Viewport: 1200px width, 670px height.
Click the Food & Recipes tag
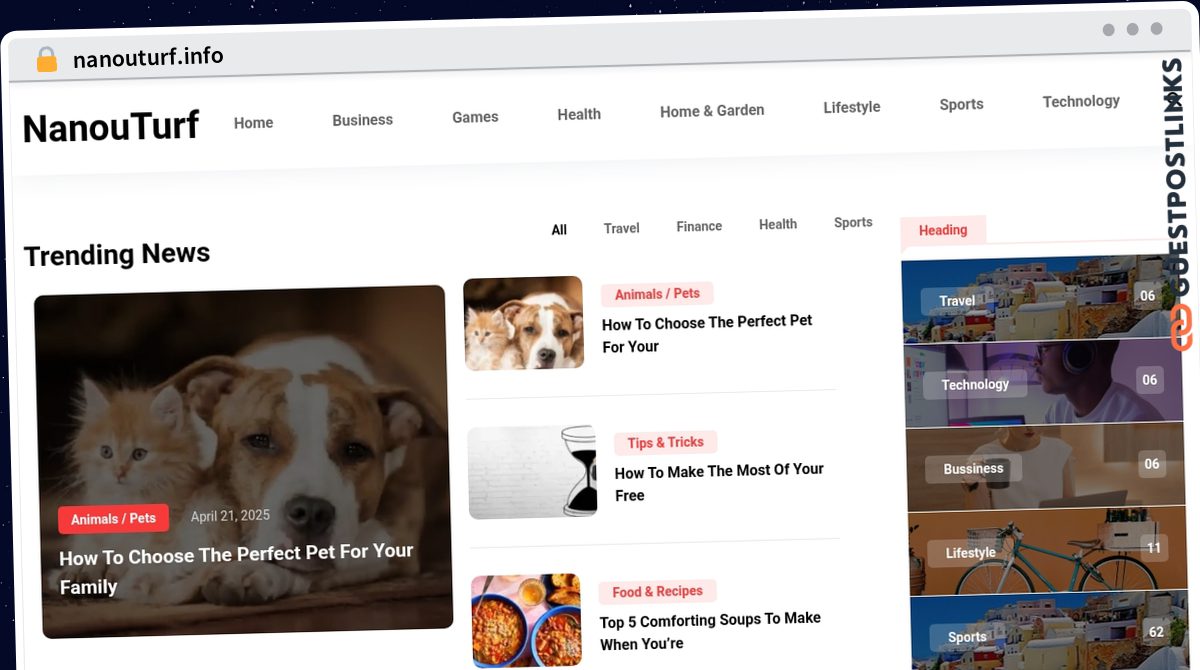[658, 592]
